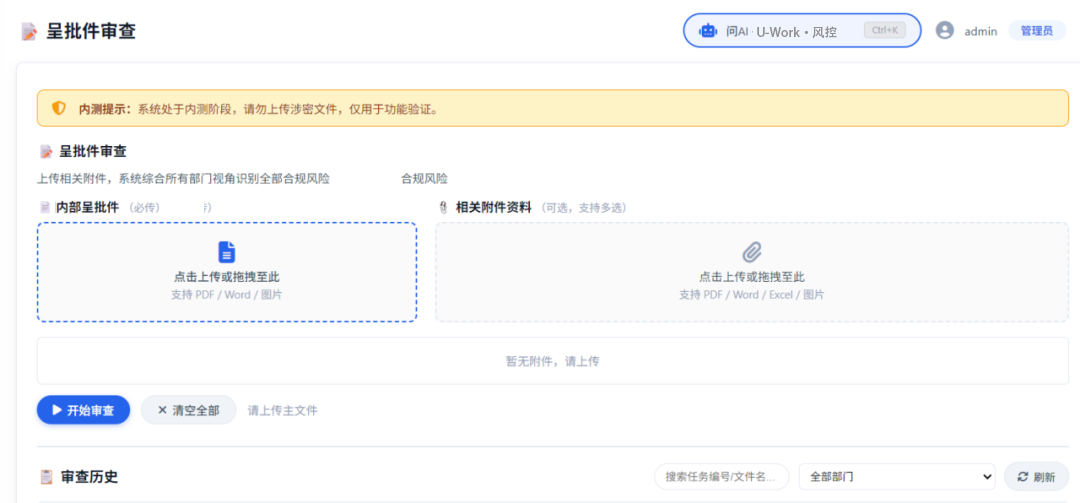Click the blue document upload icon

[227, 252]
